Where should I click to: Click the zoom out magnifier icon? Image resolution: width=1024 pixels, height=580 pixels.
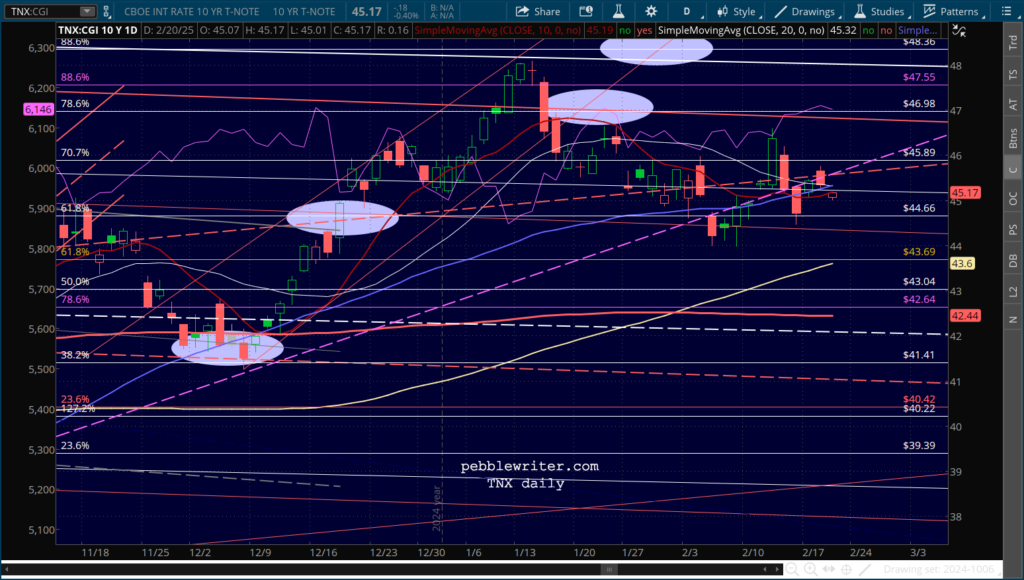point(792,570)
